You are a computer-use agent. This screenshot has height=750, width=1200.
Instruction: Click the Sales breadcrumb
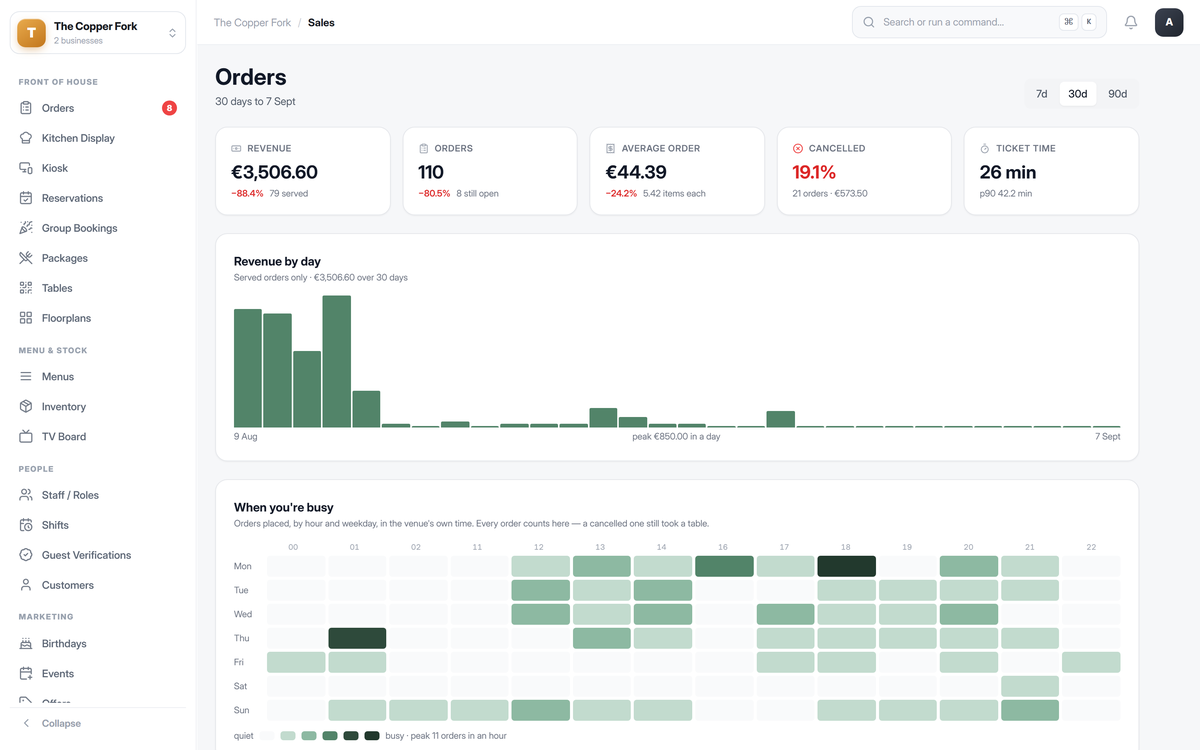tap(321, 22)
